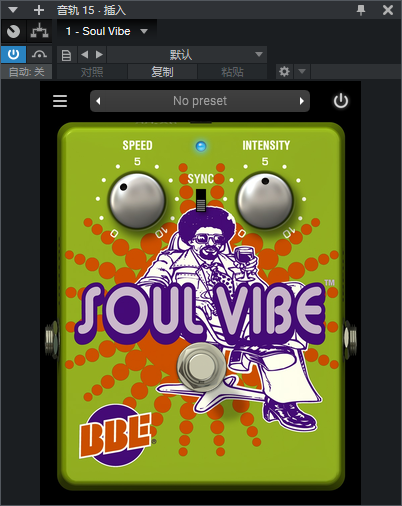This screenshot has height=506, width=402.
Task: Toggle the bypass arc icon
Action: (39, 54)
